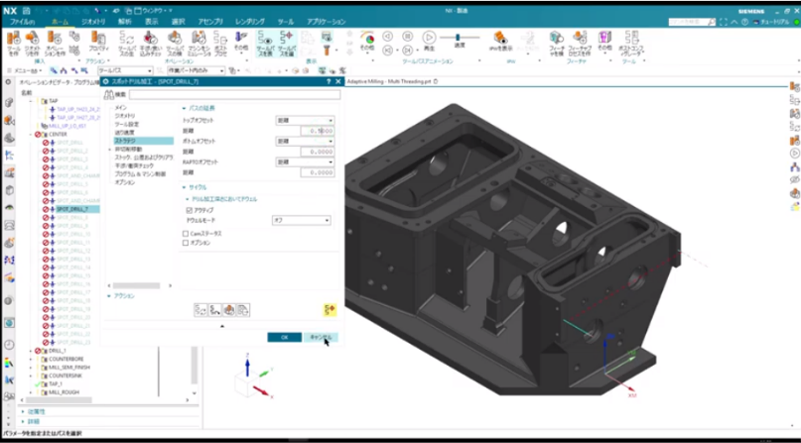
Task: Open the メニュー button in top bar
Action: [26, 71]
